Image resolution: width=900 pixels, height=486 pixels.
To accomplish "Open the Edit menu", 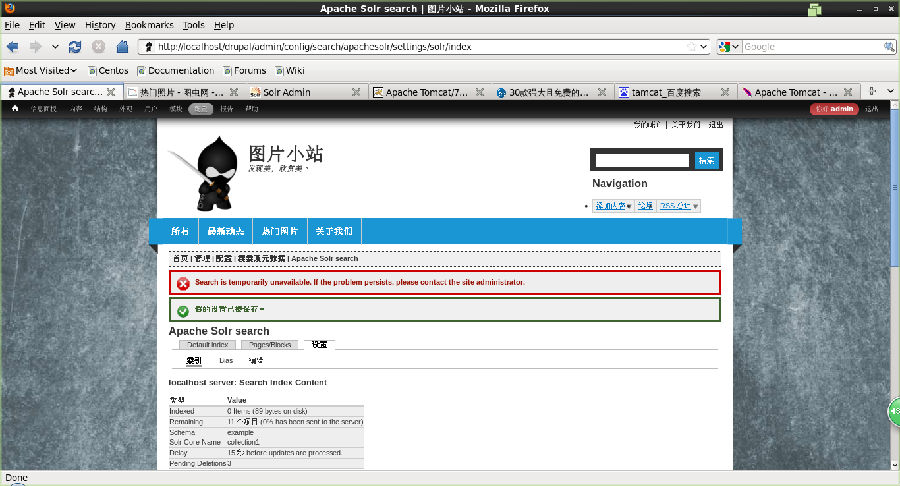I will click(x=37, y=25).
